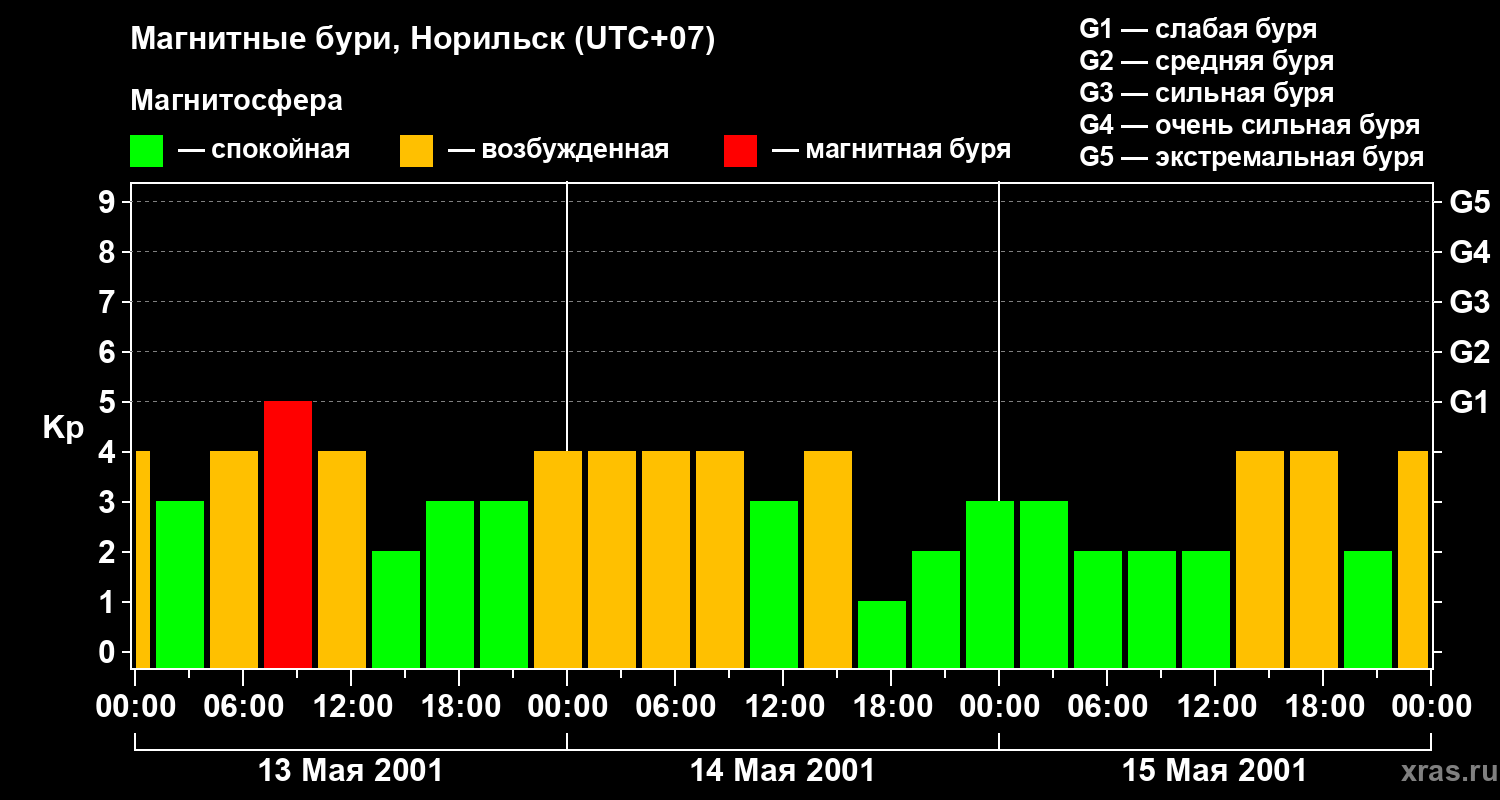Viewport: 1500px width, 800px height.
Task: Click the '06:00' time label above 13 Мая
Action: (243, 707)
